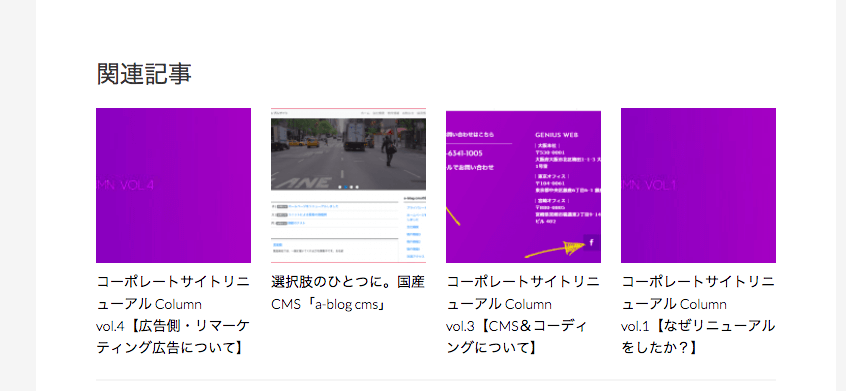Open the Column vol.1 purple thumbnail
This screenshot has height=391, width=846.
[698, 186]
